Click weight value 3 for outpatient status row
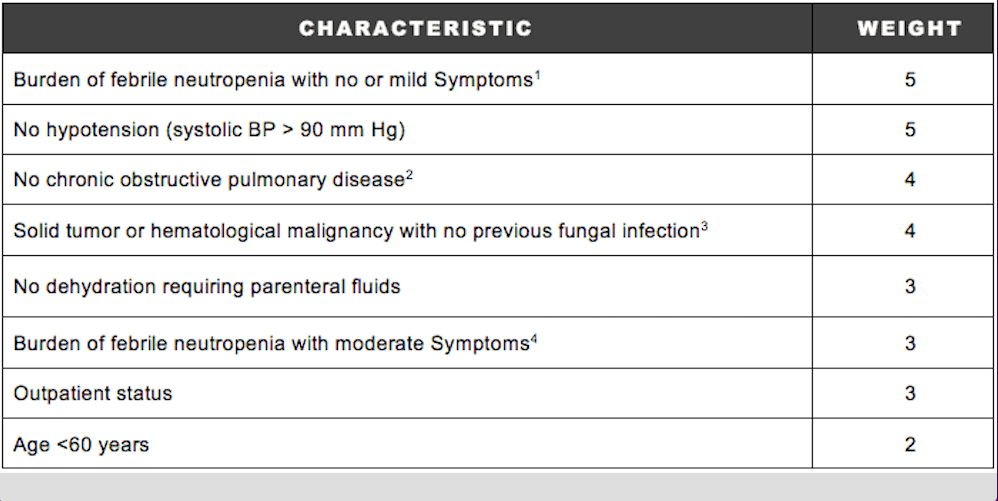The width and height of the screenshot is (998, 501). (910, 393)
